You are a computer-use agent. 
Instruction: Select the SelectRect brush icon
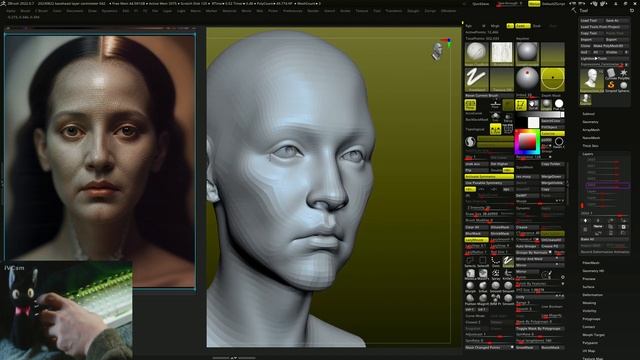[483, 261]
